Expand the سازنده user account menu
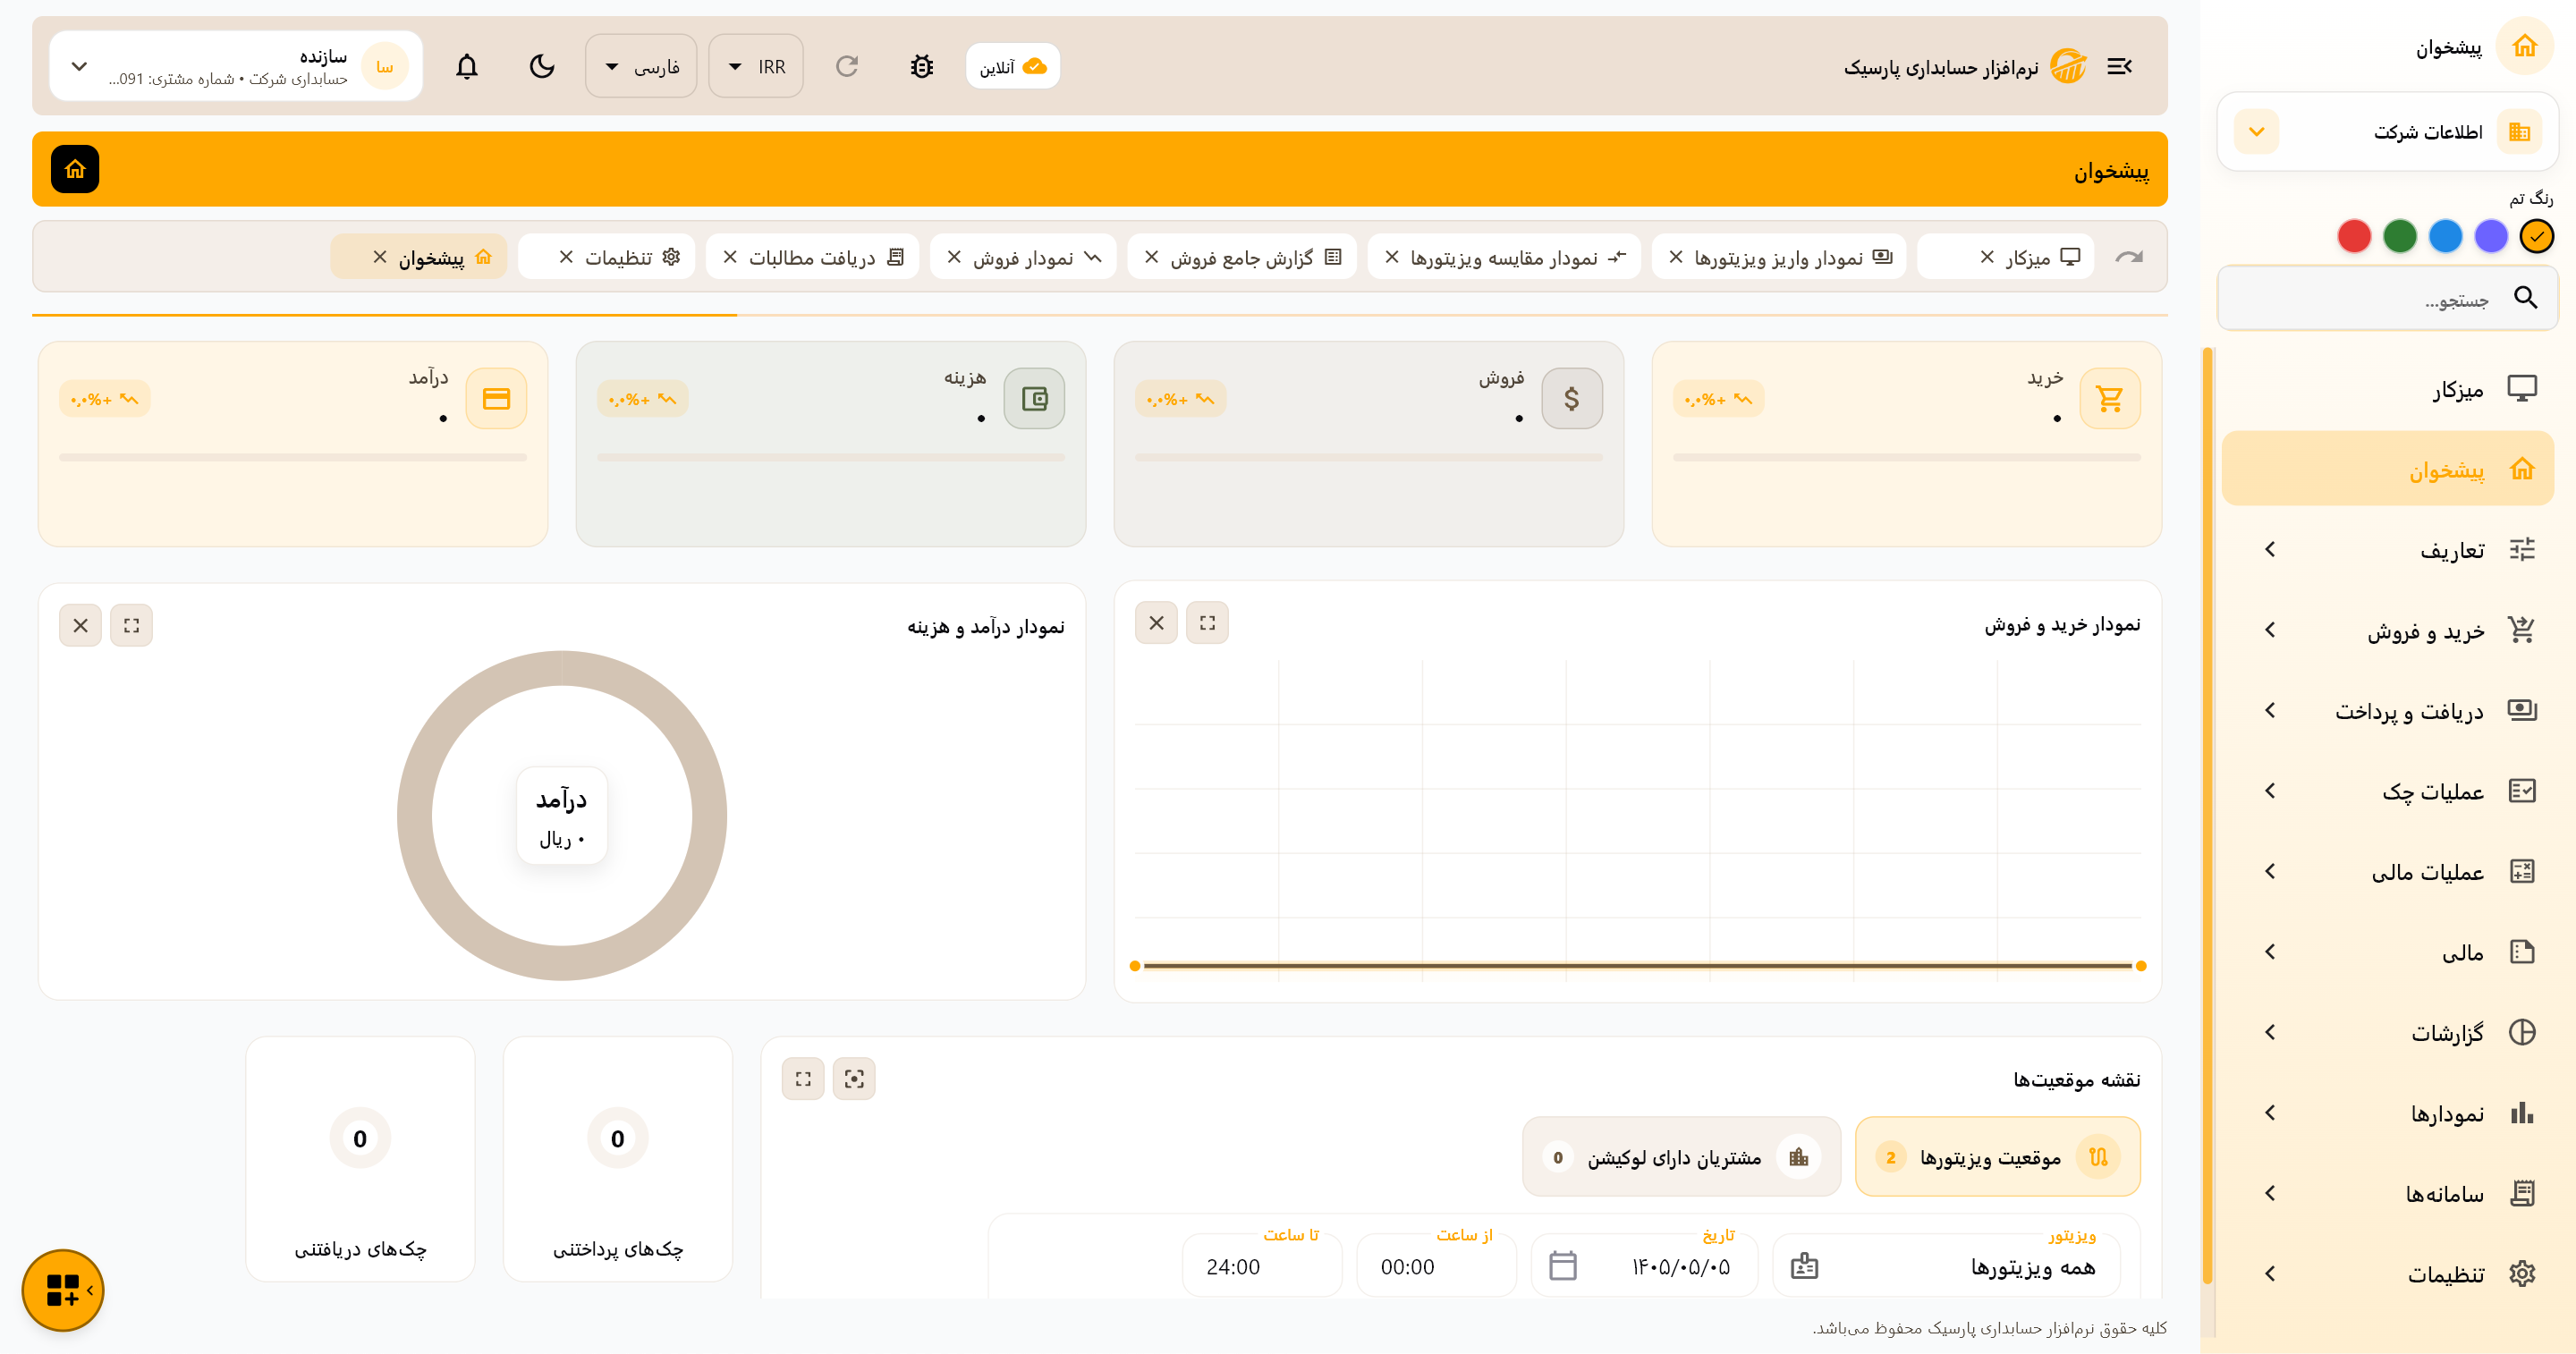Image resolution: width=2576 pixels, height=1354 pixels. coord(236,66)
